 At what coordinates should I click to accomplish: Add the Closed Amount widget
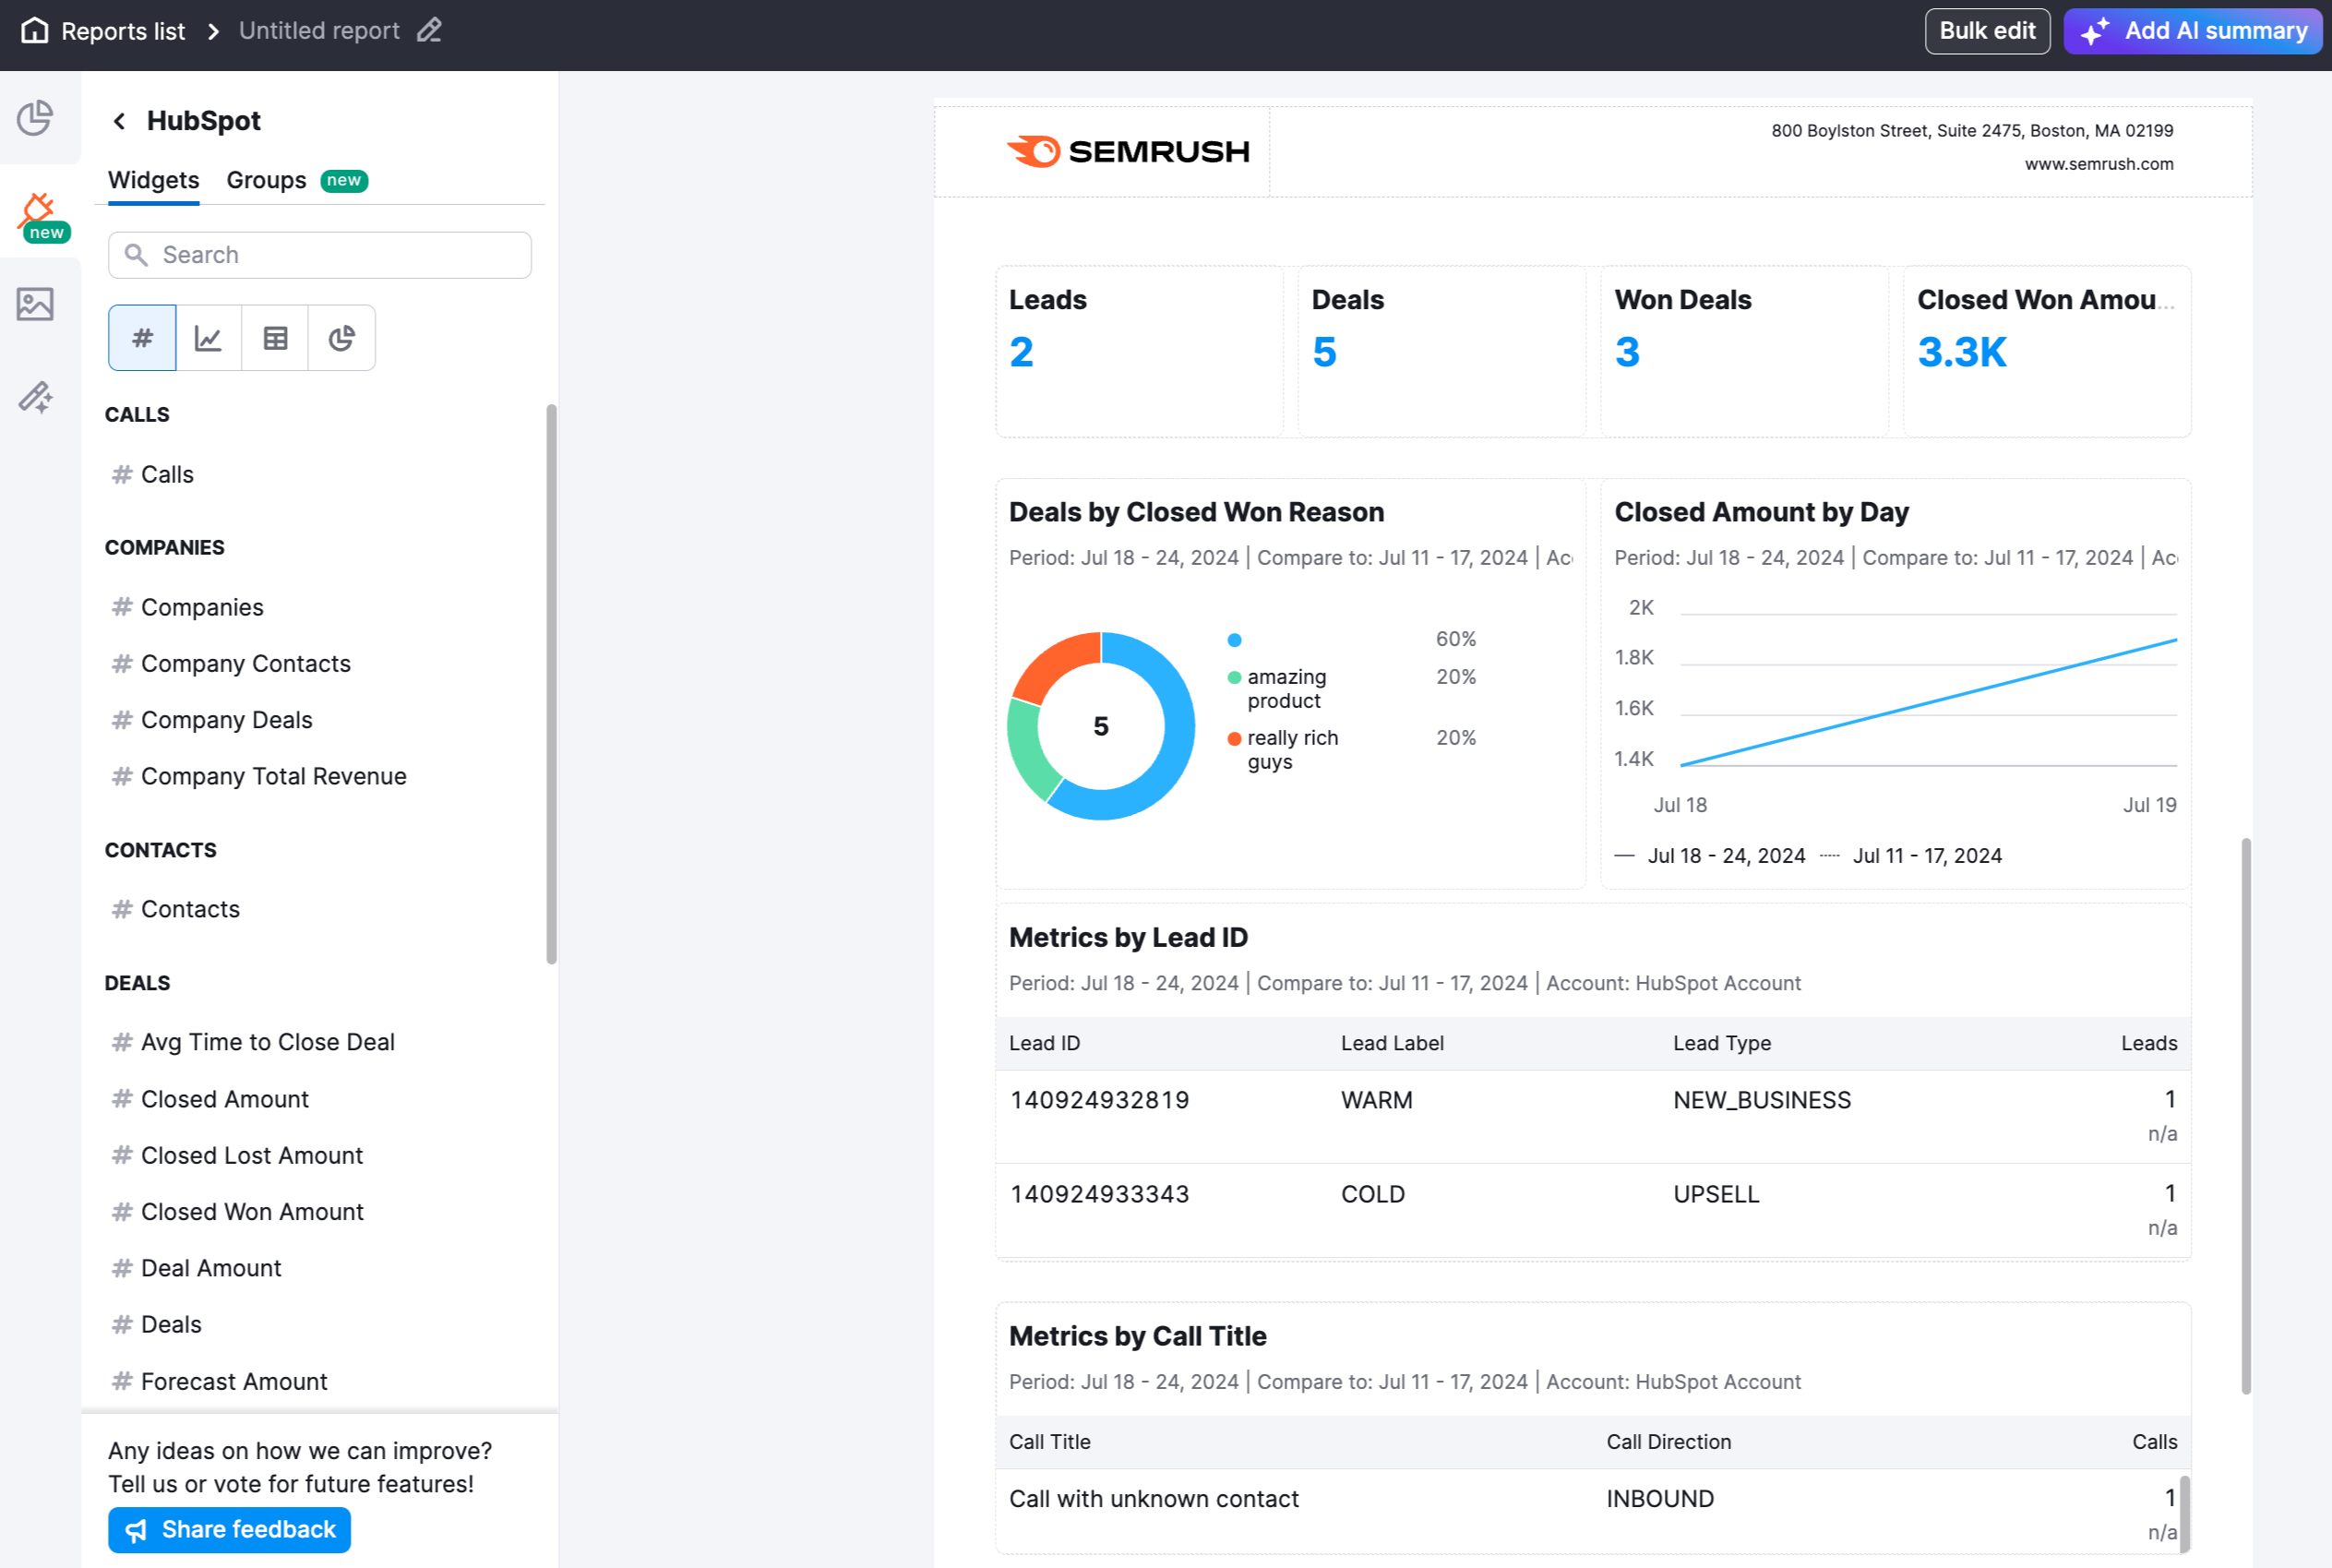(x=224, y=1099)
